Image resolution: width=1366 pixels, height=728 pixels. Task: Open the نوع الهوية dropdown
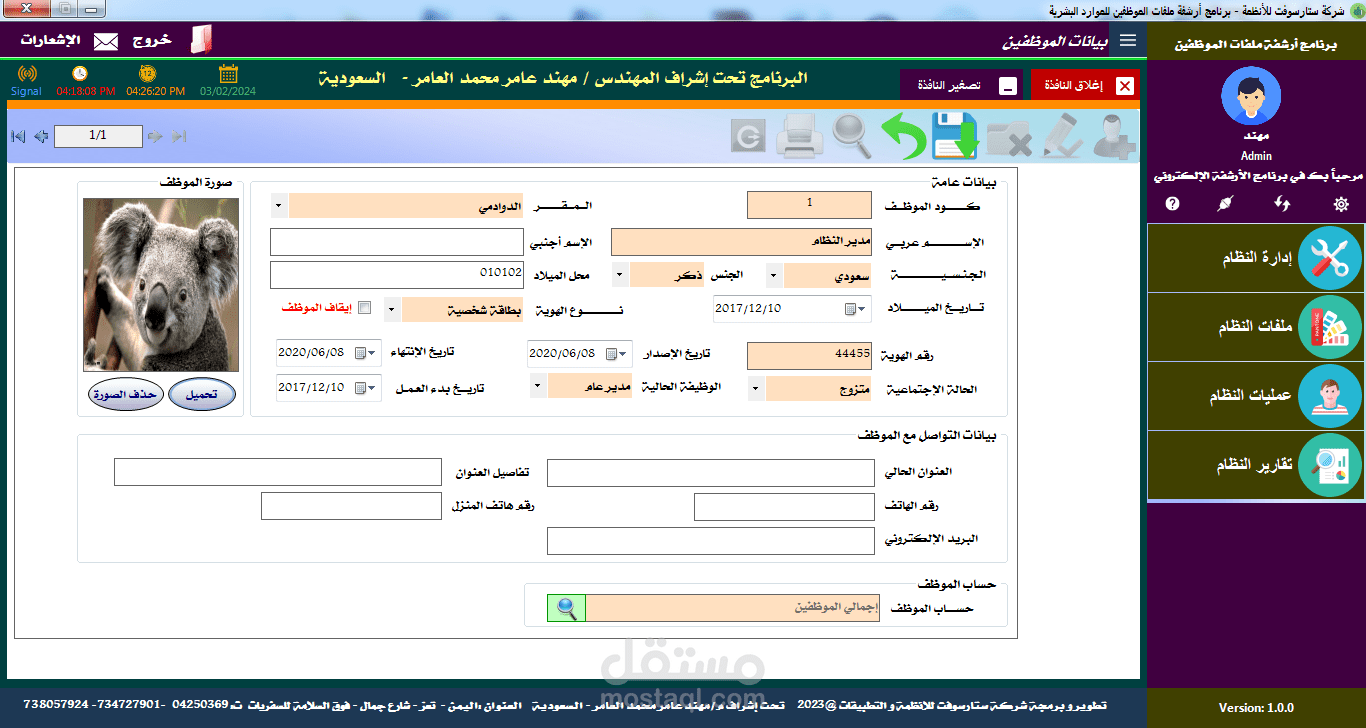[x=393, y=309]
